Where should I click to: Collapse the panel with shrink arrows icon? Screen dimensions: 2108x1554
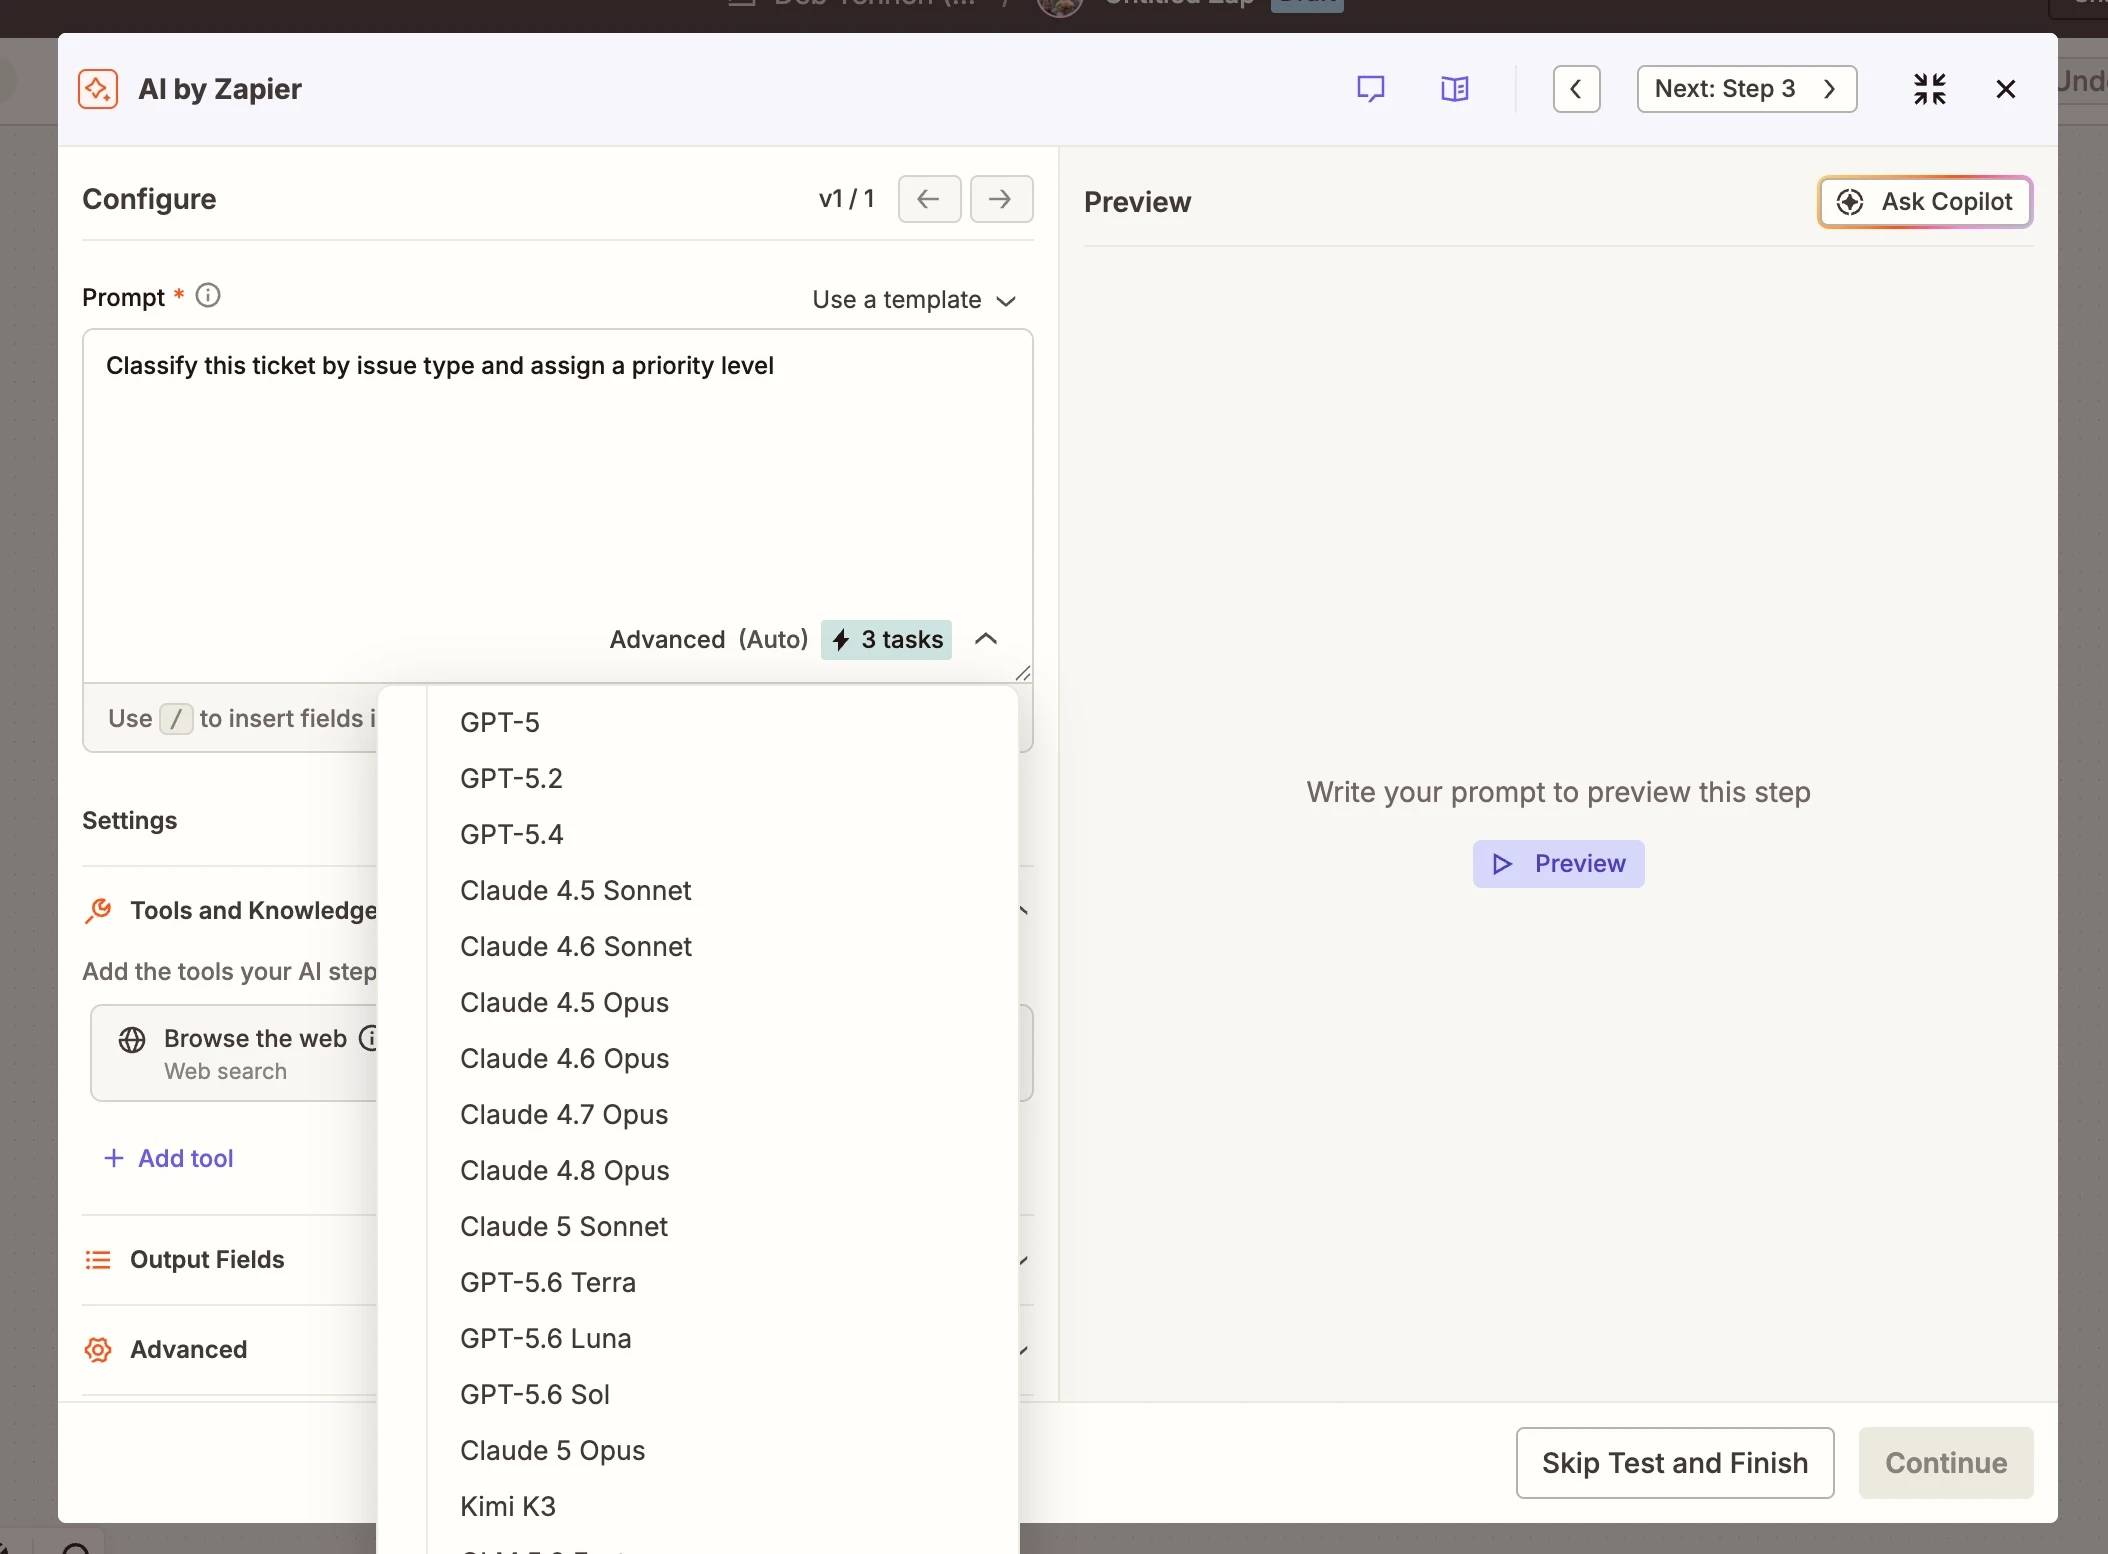click(x=1929, y=89)
